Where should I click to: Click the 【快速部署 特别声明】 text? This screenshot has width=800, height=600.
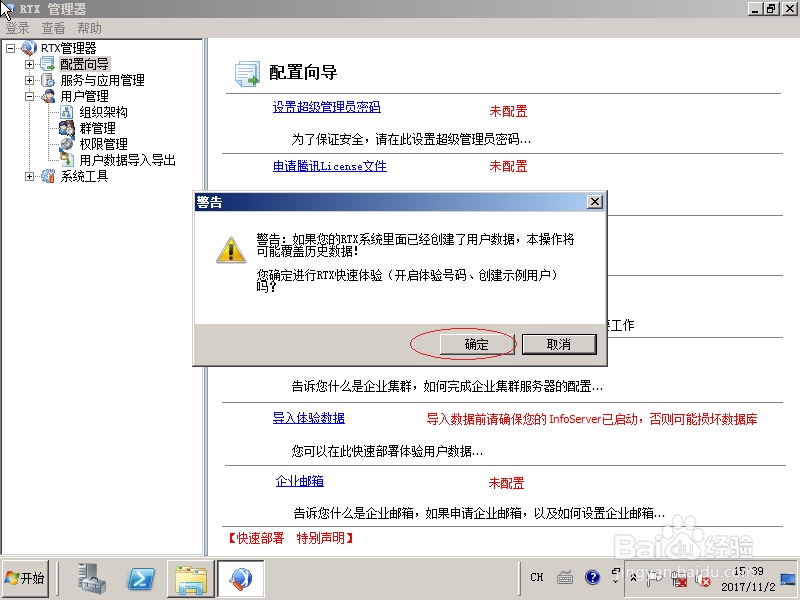point(290,538)
